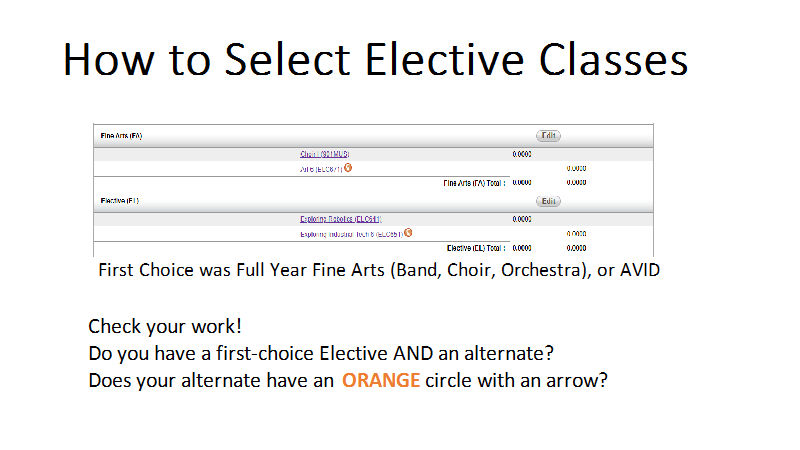Click orange alternate icon beside Industrial Tech 8
Viewport: 800px width, 450px height.
408,233
